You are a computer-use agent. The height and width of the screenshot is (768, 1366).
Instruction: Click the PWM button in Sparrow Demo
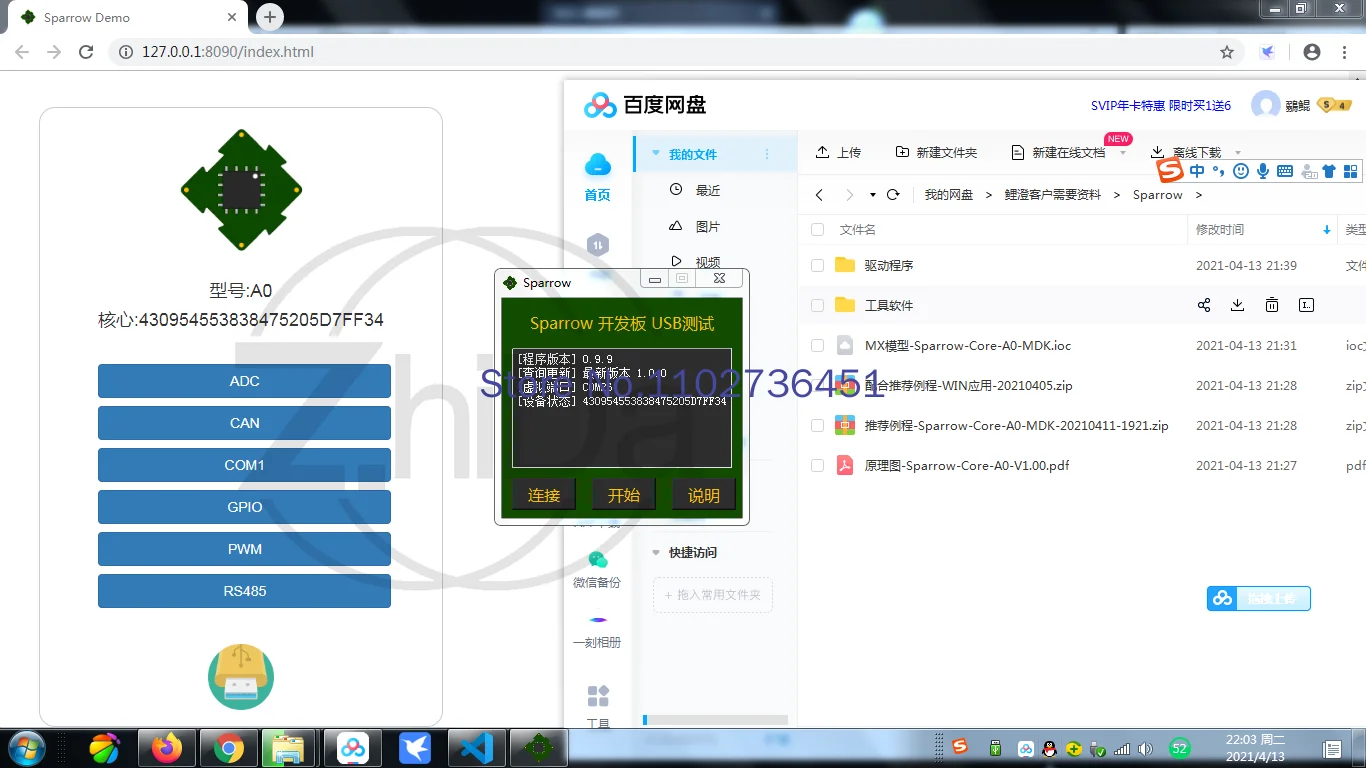point(244,549)
